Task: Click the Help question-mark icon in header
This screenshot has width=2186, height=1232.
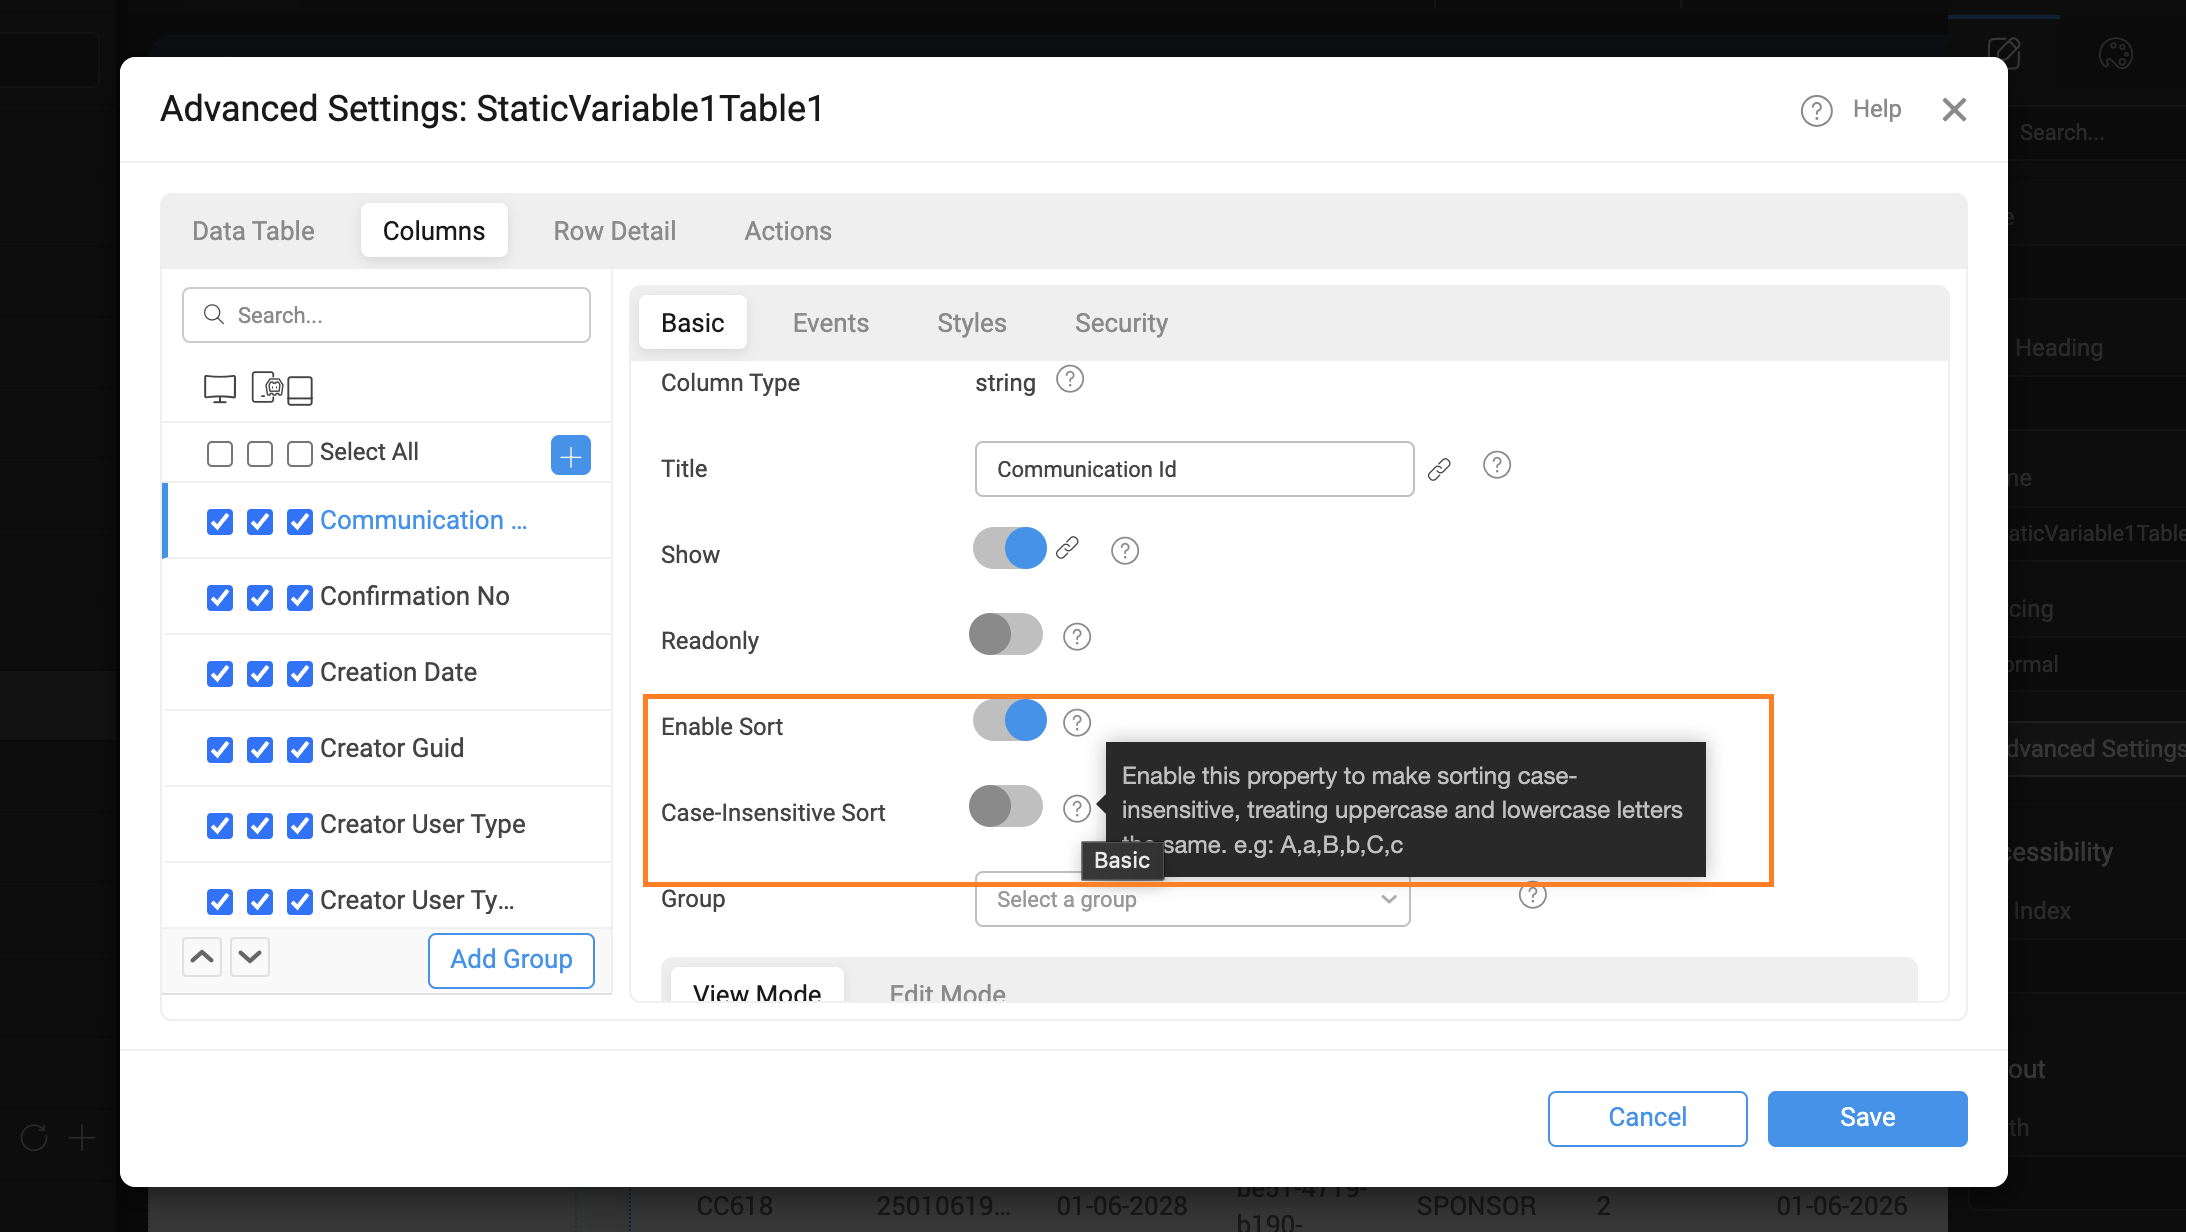Action: (x=1816, y=110)
